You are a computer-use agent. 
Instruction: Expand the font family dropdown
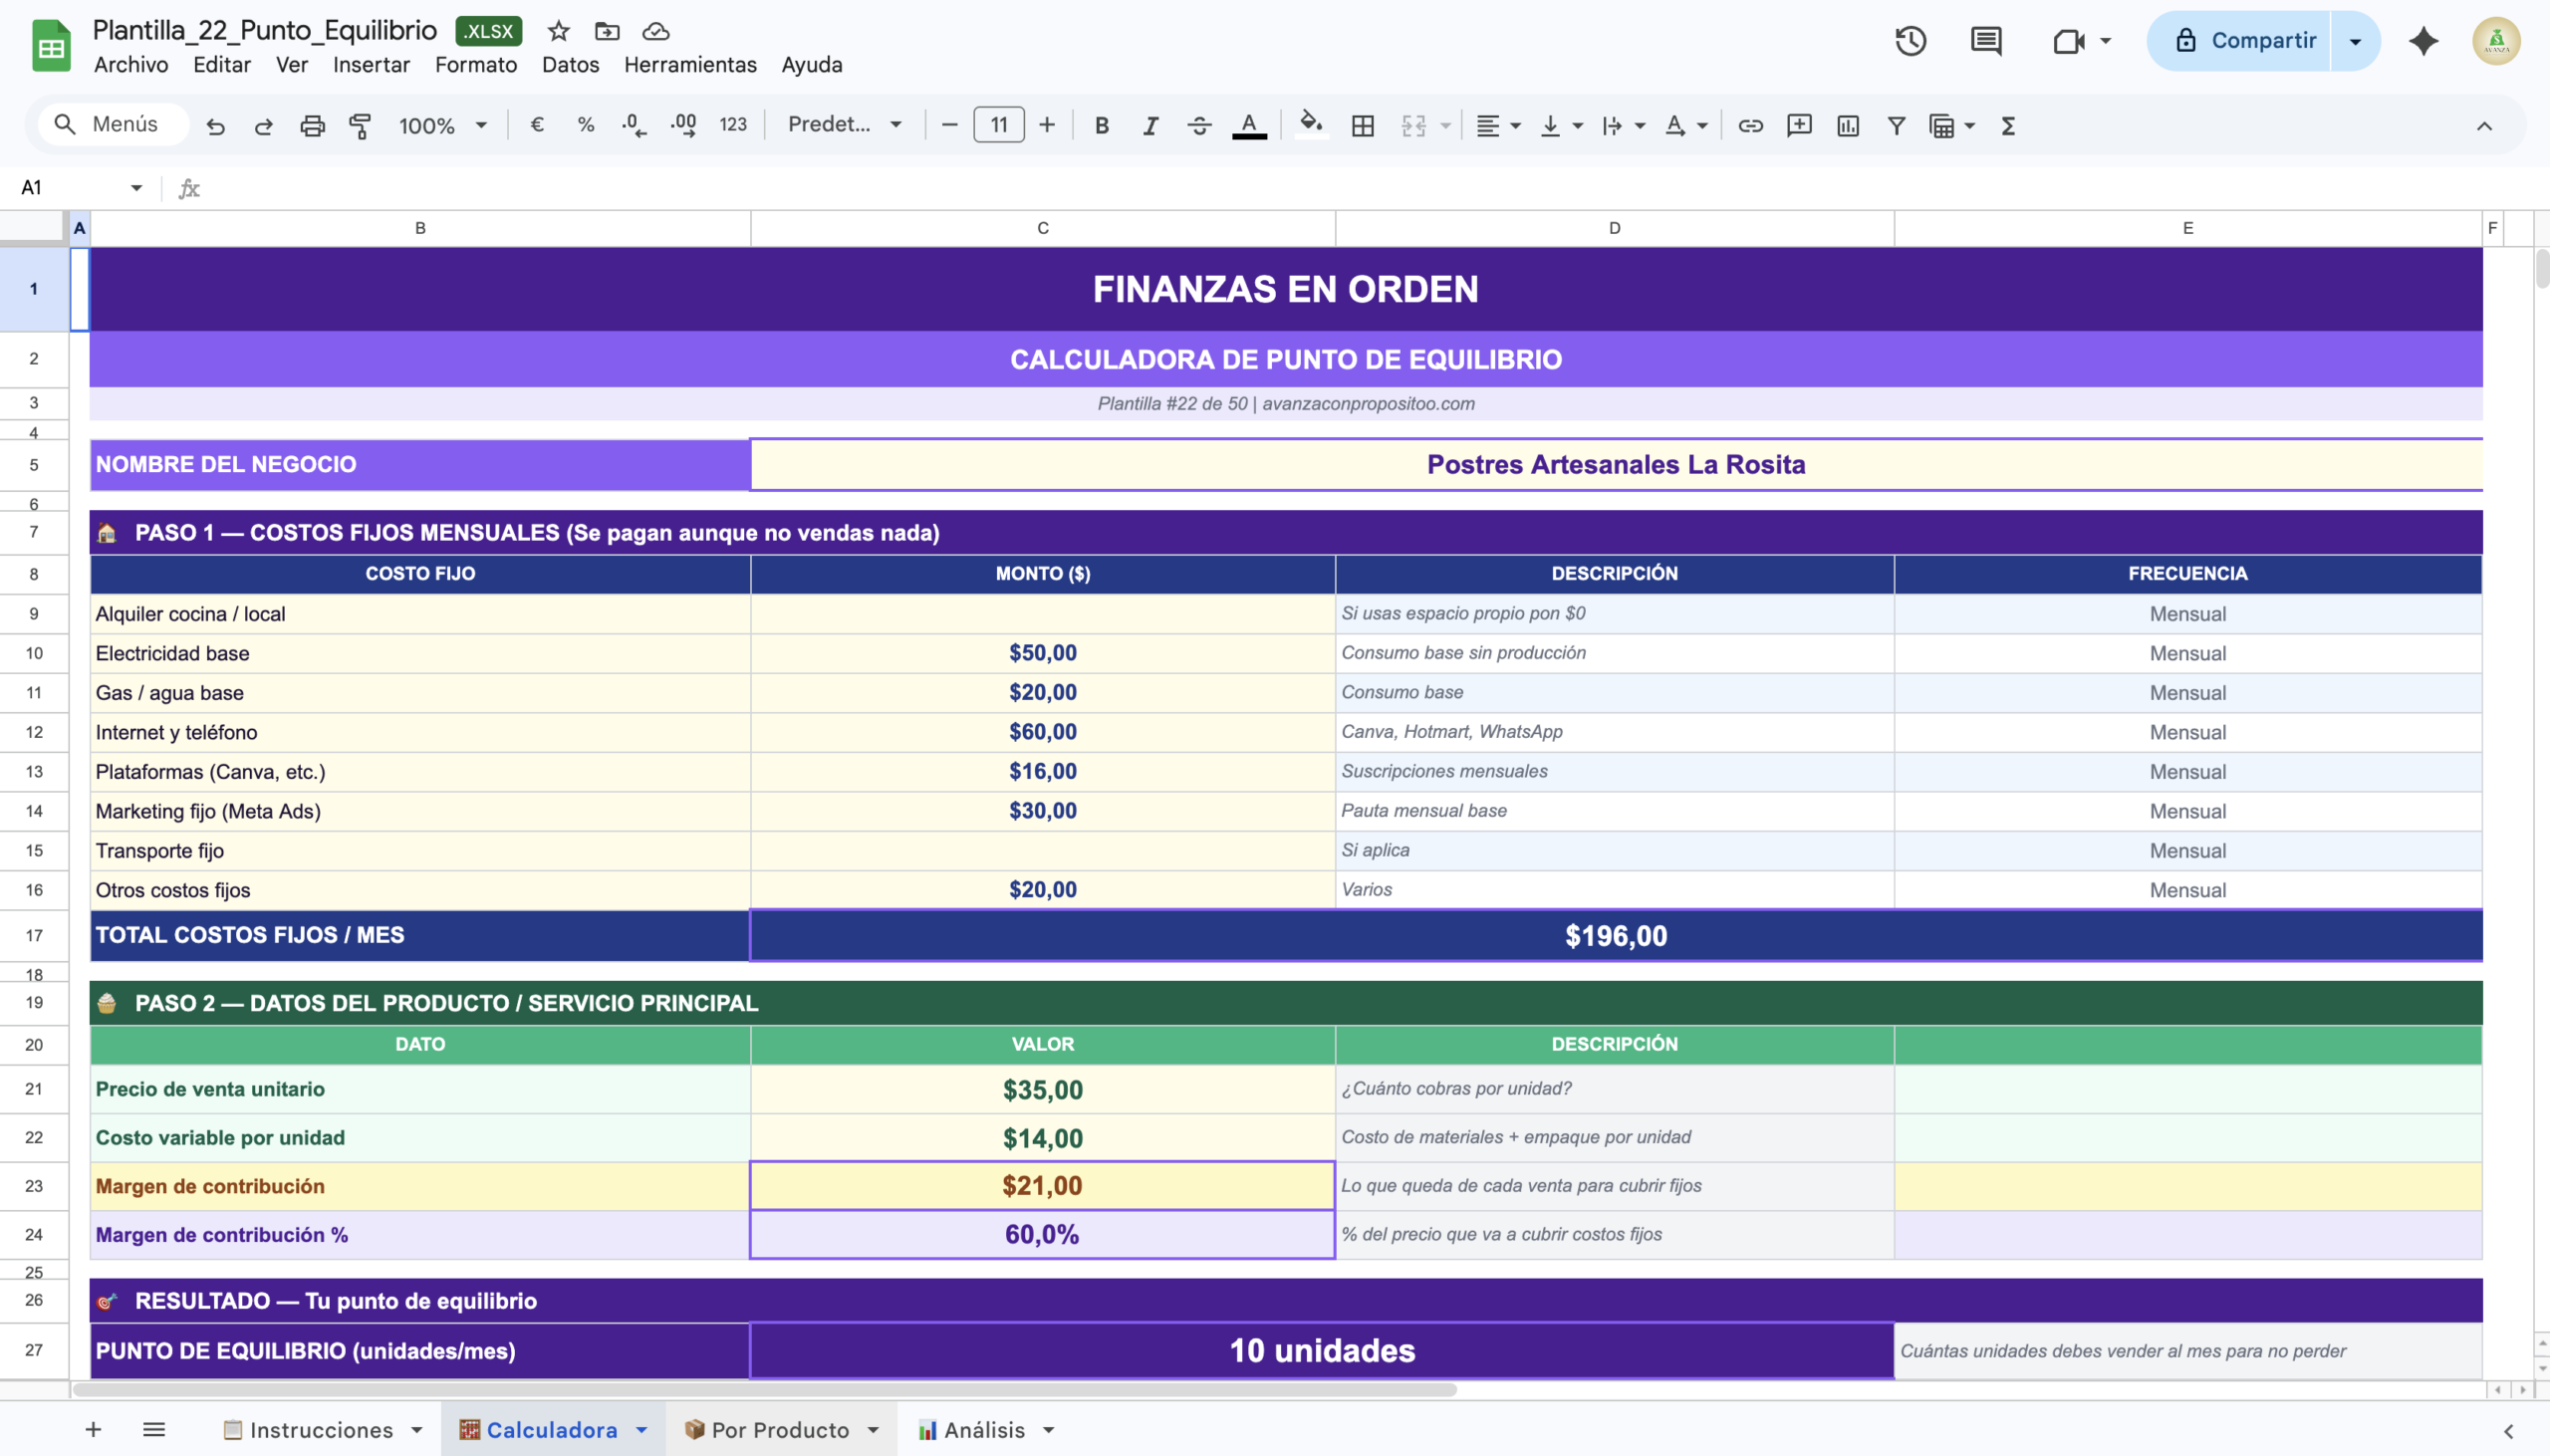(845, 125)
